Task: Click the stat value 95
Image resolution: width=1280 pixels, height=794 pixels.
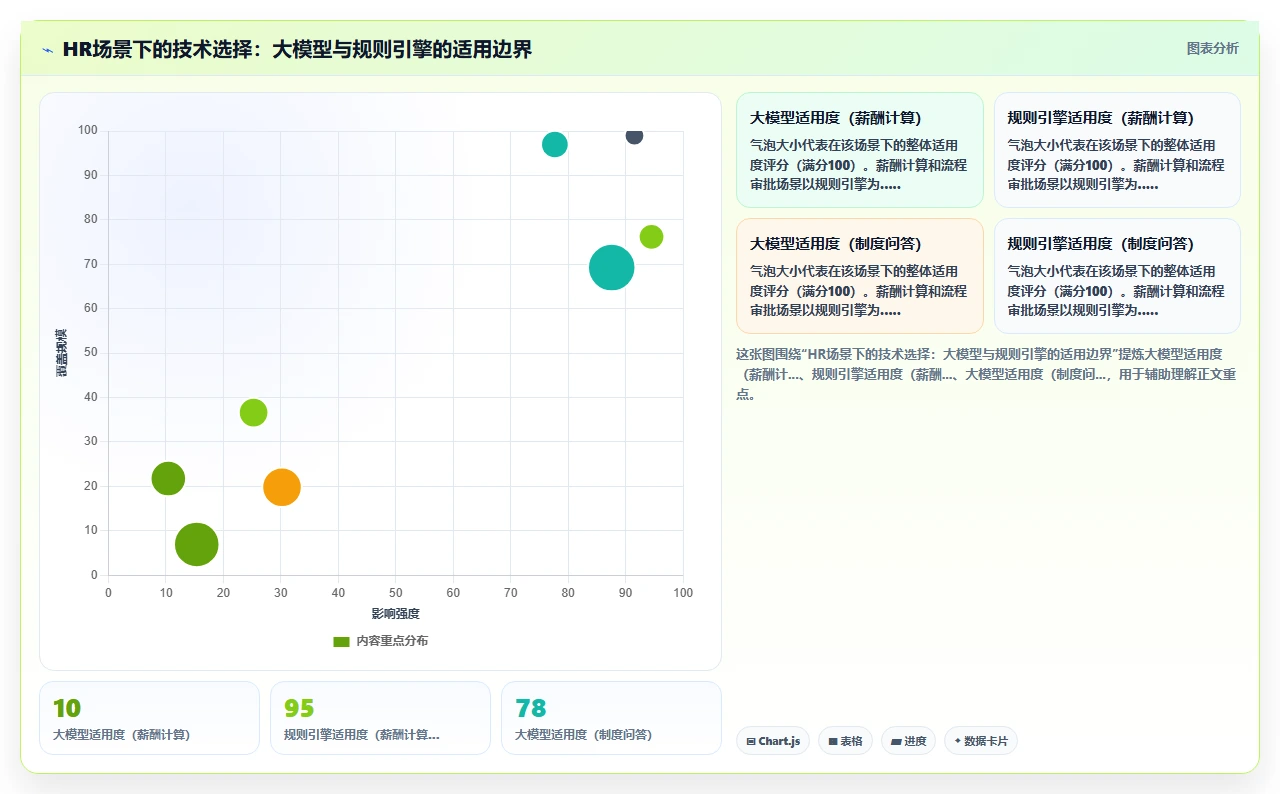Action: pyautogui.click(x=299, y=708)
